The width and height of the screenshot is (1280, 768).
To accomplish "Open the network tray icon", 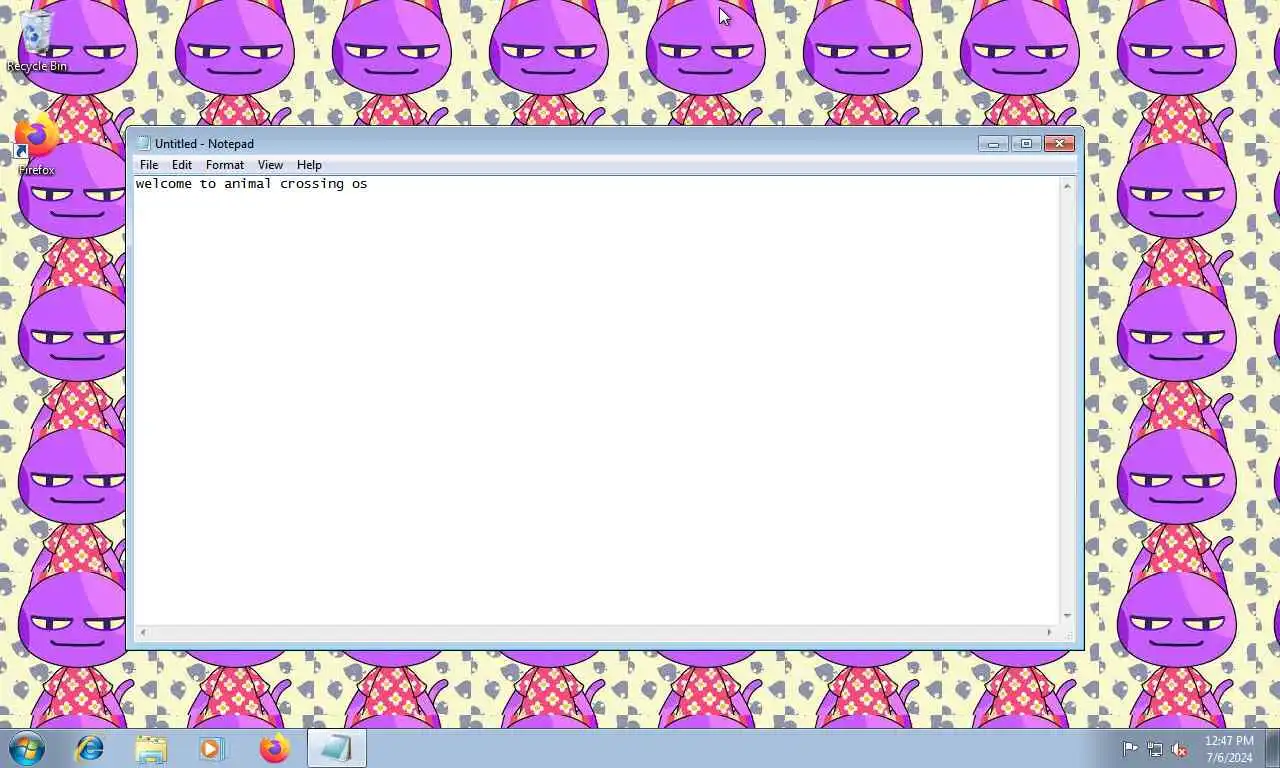I will click(1155, 748).
